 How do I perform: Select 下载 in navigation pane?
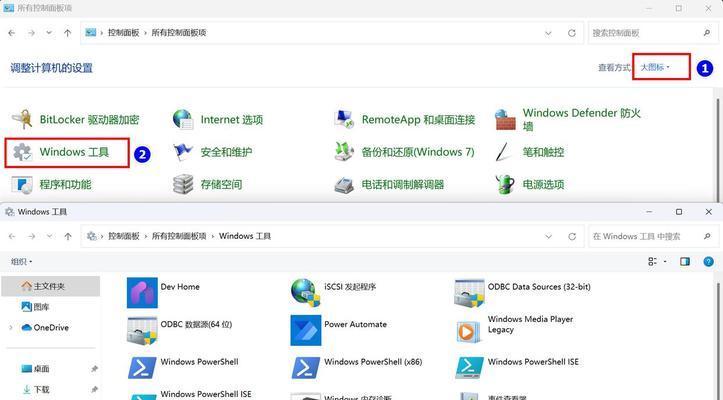36,389
